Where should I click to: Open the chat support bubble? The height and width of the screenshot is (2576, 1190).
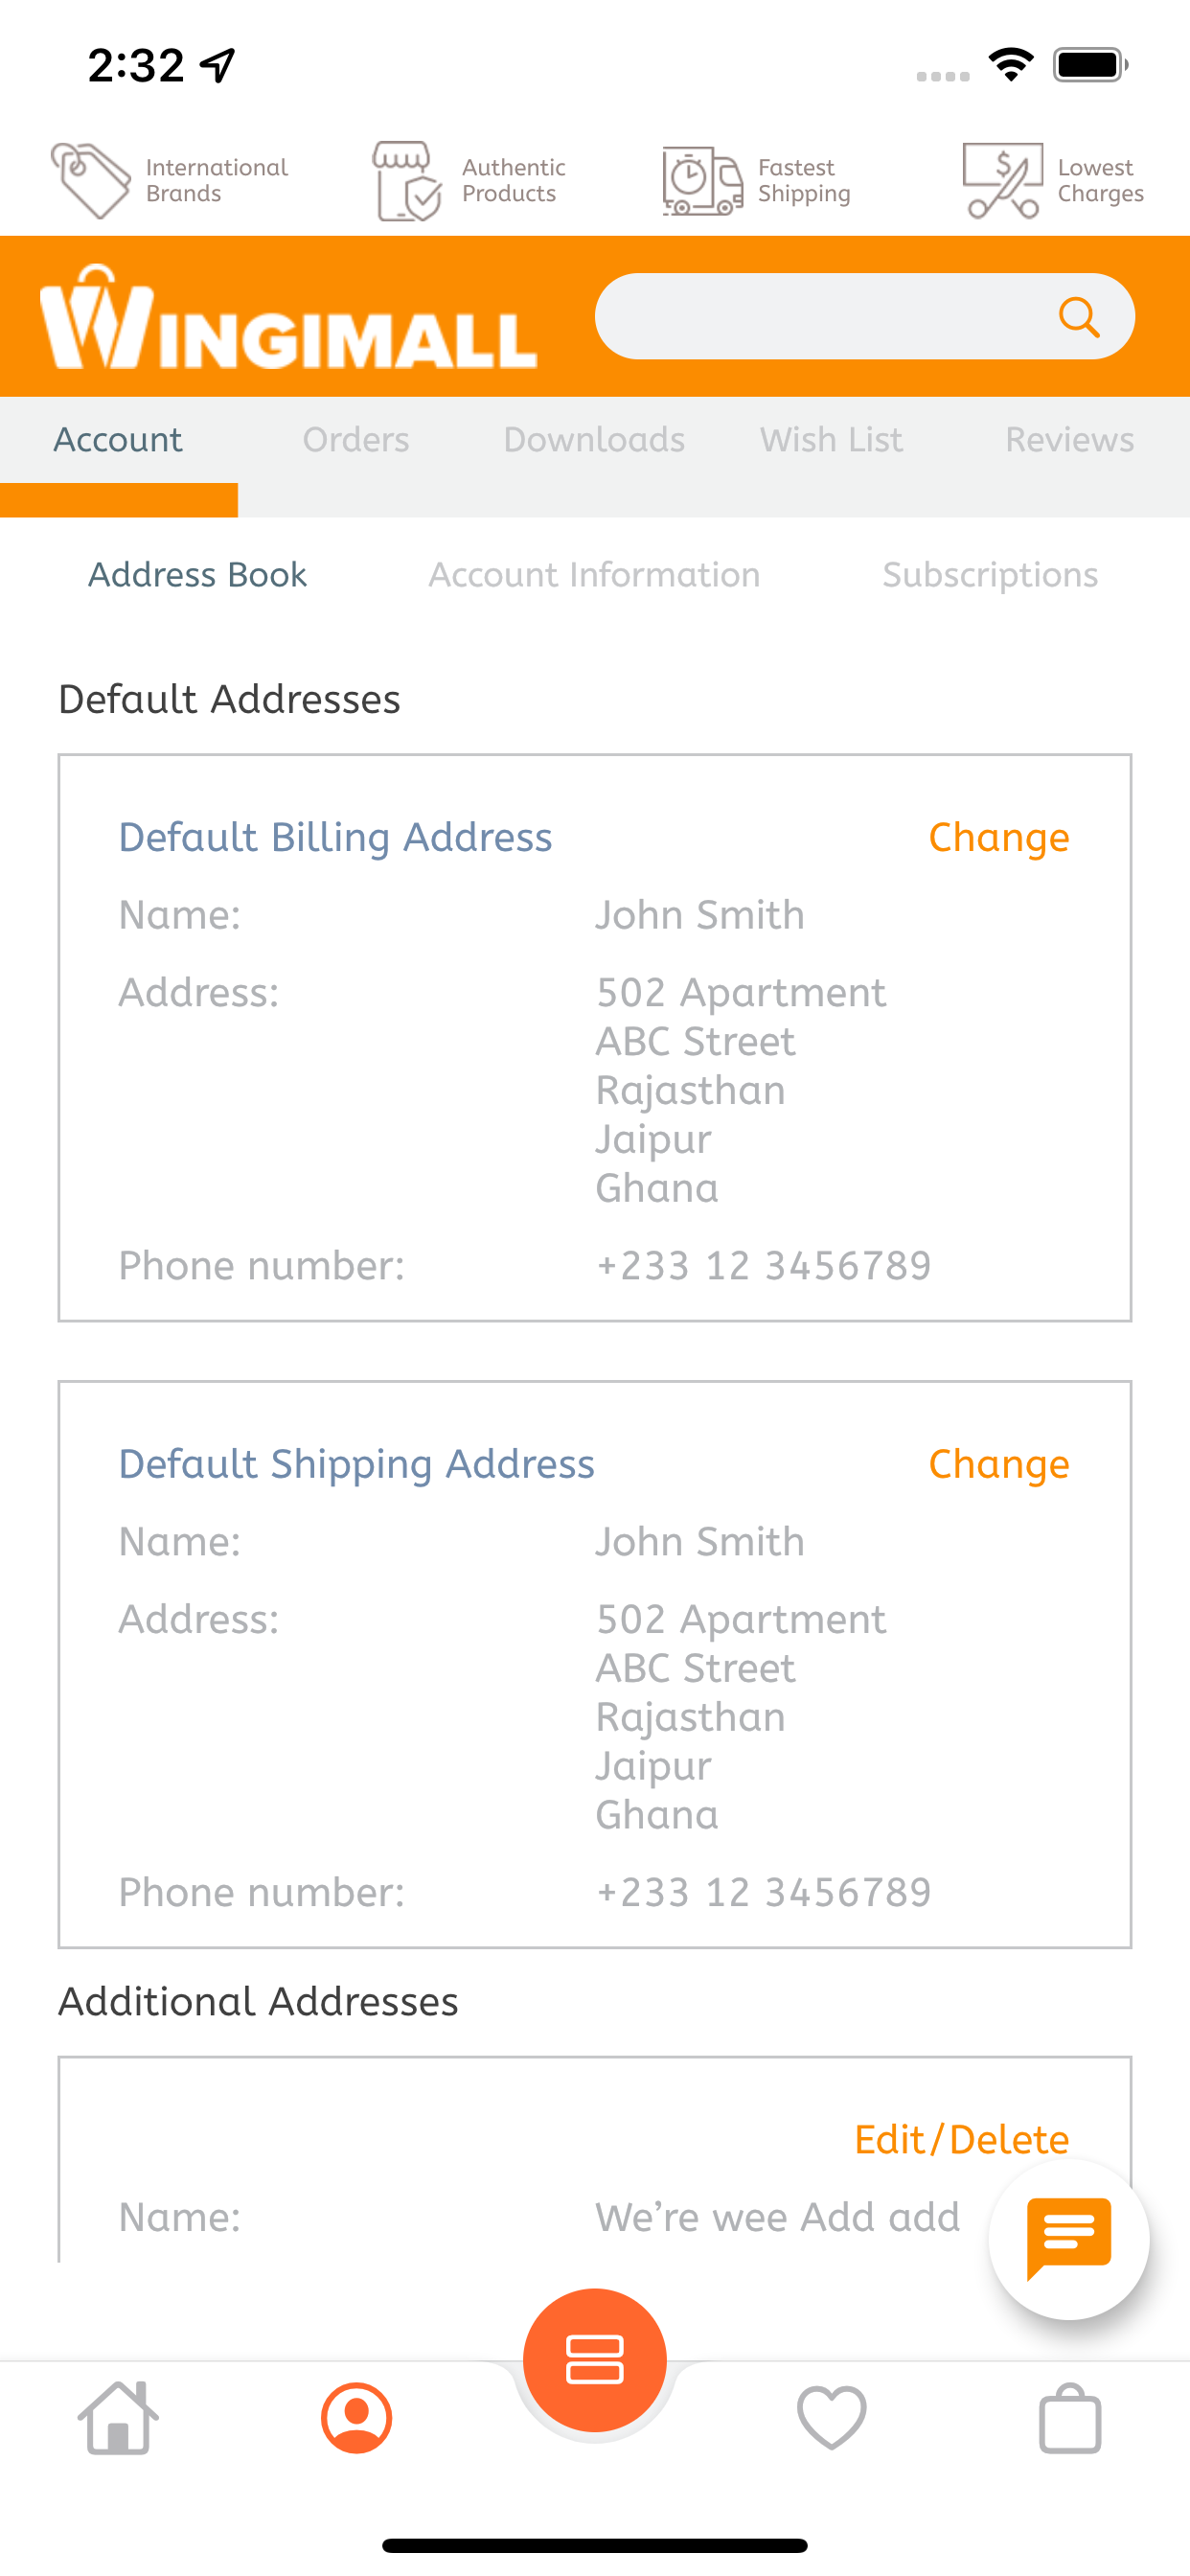(x=1068, y=2238)
